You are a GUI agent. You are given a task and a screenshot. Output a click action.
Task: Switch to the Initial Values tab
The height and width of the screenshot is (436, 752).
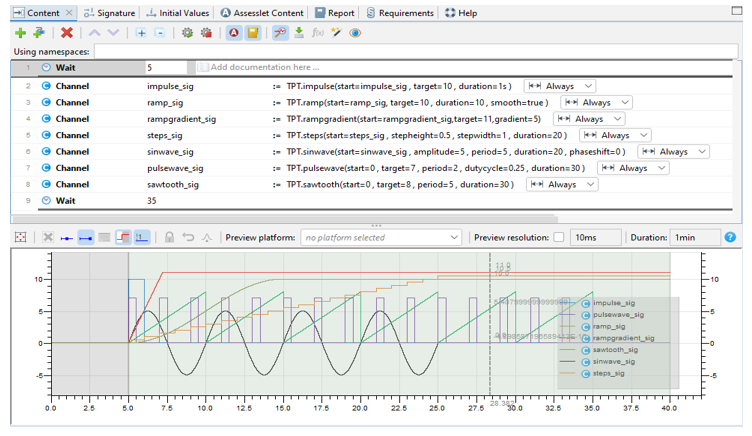click(178, 13)
